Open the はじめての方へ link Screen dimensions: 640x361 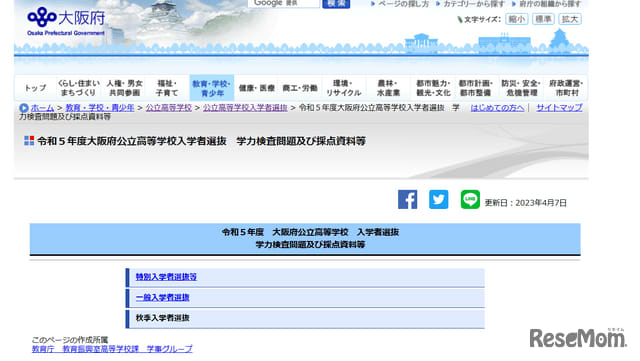click(497, 108)
